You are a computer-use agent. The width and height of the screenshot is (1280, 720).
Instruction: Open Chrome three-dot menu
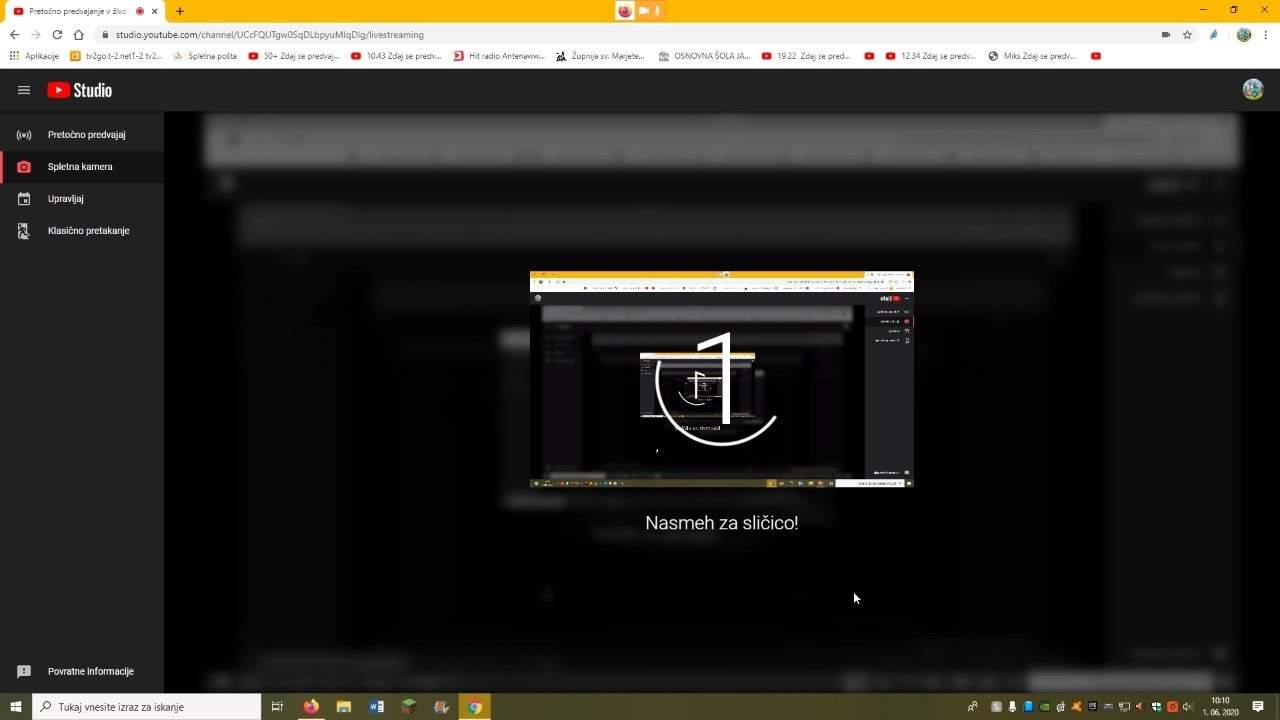coord(1265,35)
